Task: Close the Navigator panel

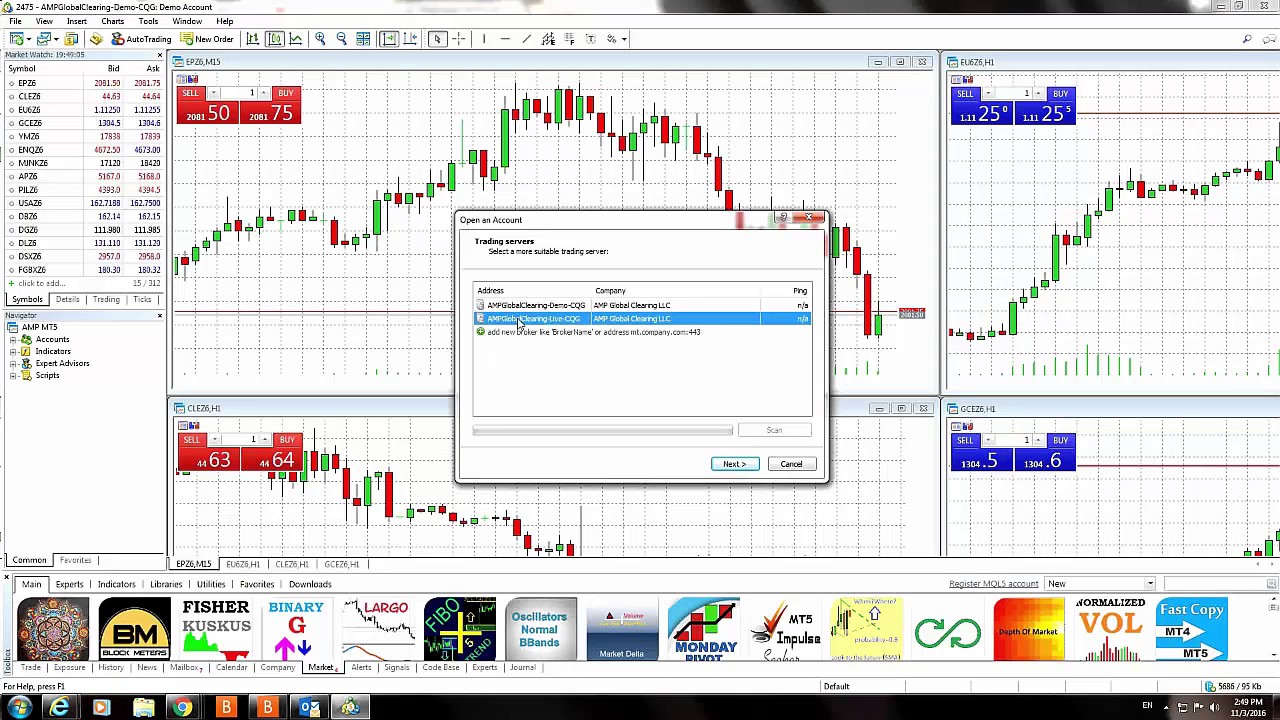Action: [159, 316]
